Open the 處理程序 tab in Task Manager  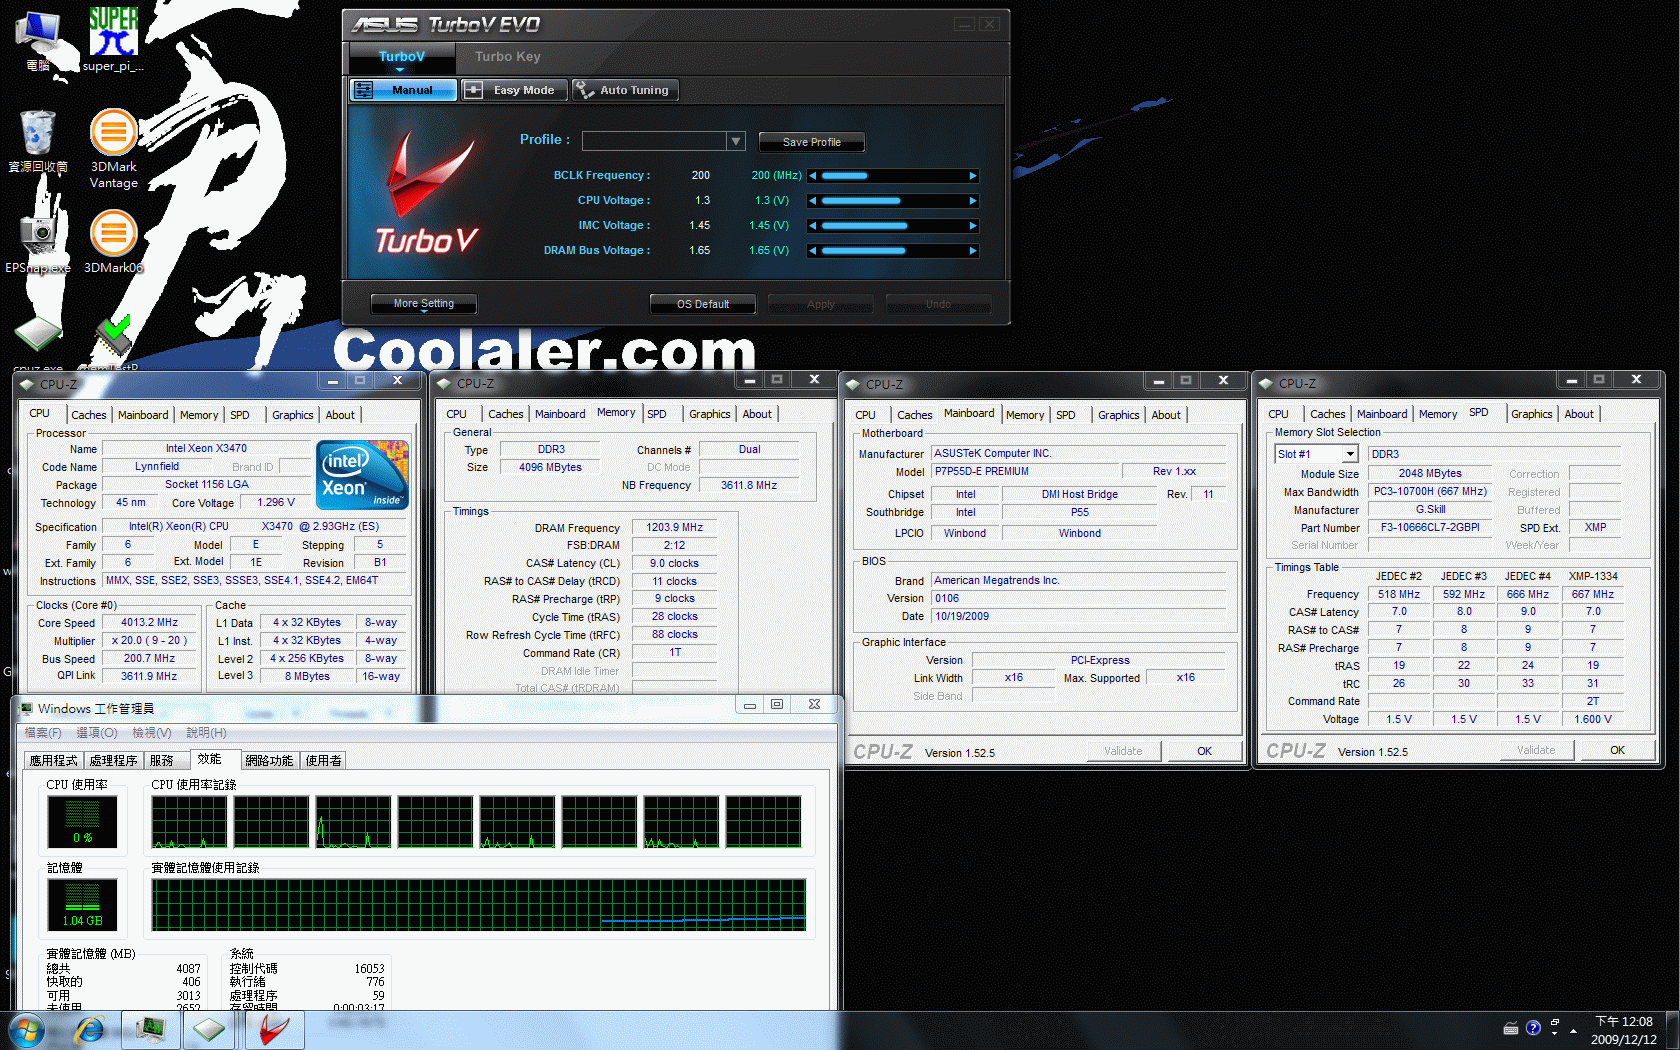coord(113,761)
